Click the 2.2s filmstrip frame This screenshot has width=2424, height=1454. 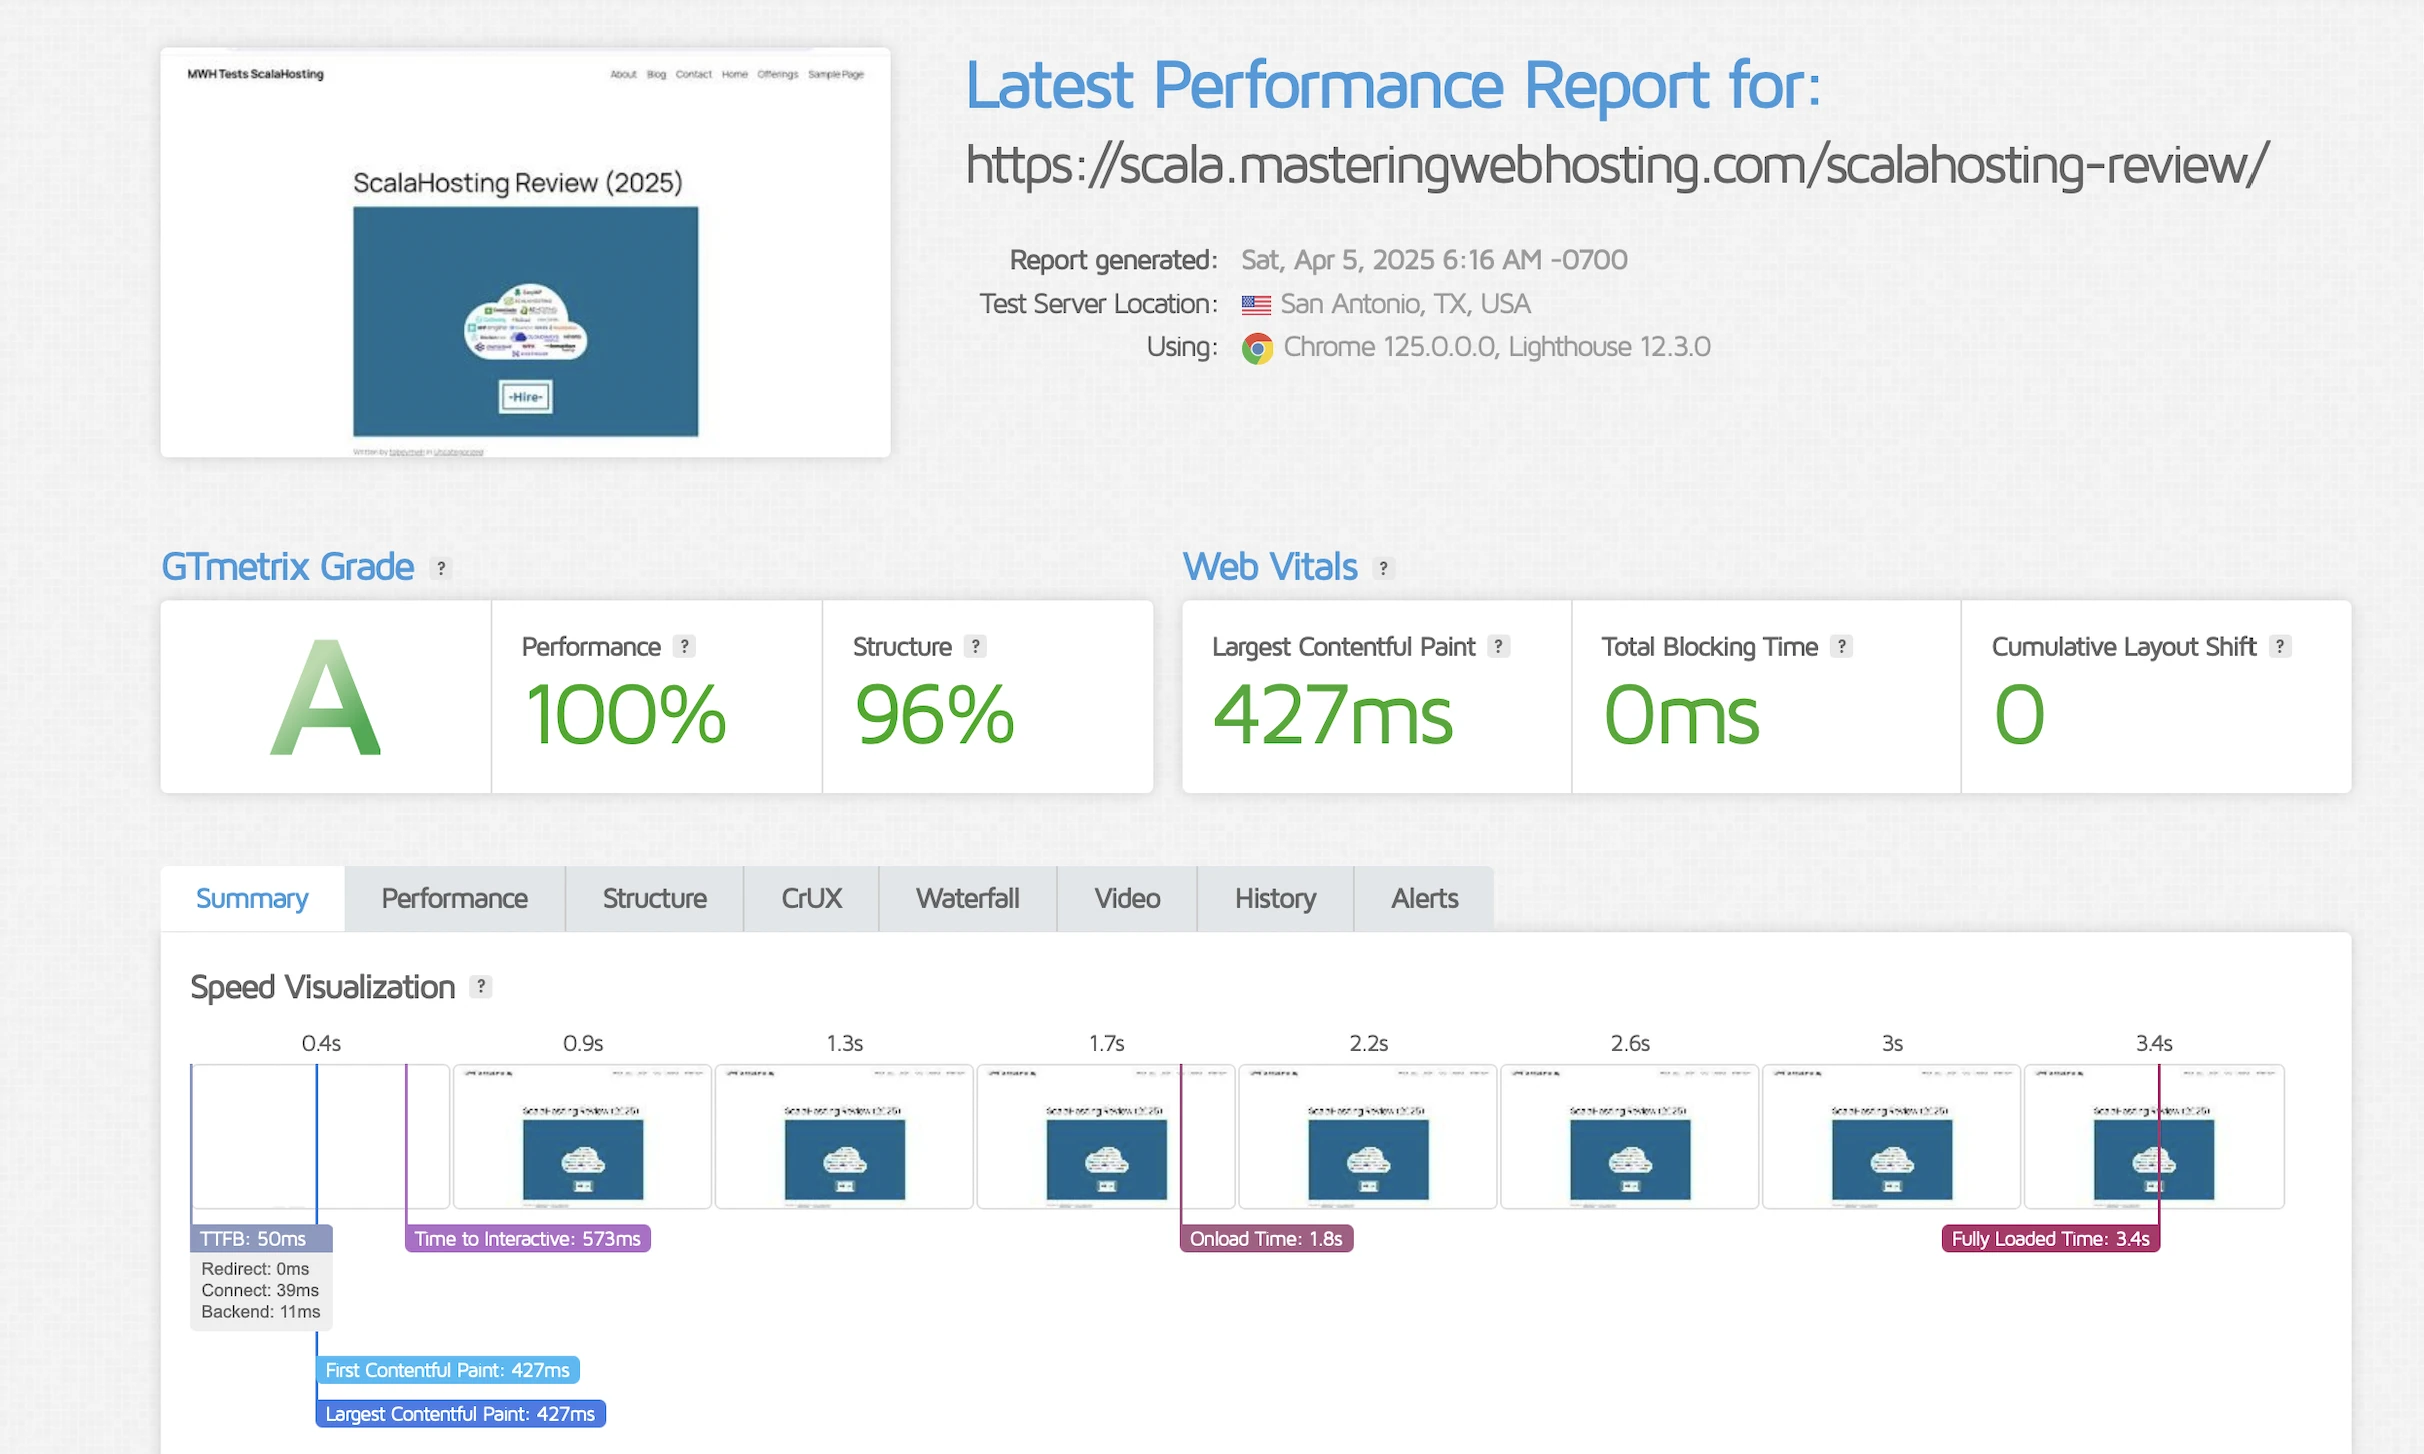1368,1136
